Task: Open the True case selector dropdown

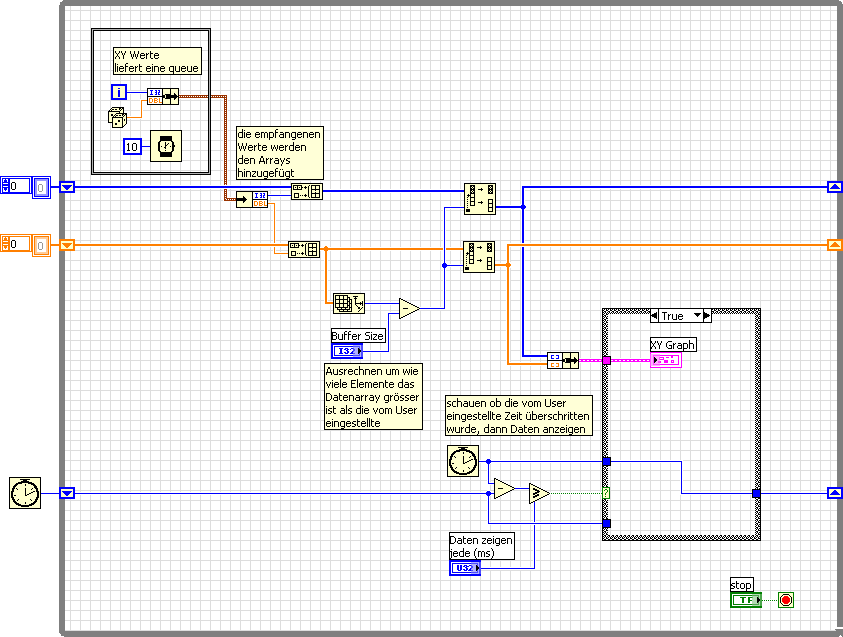Action: [697, 316]
